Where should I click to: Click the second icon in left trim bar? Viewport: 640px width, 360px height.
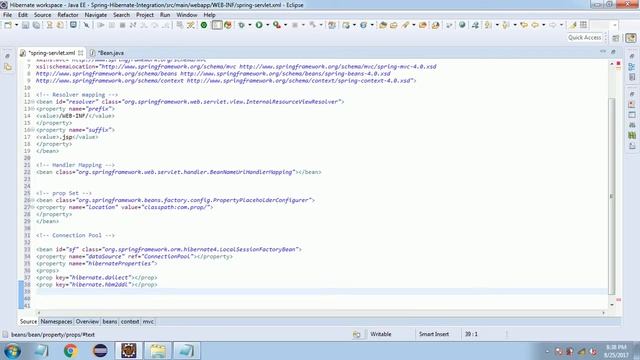point(8,67)
